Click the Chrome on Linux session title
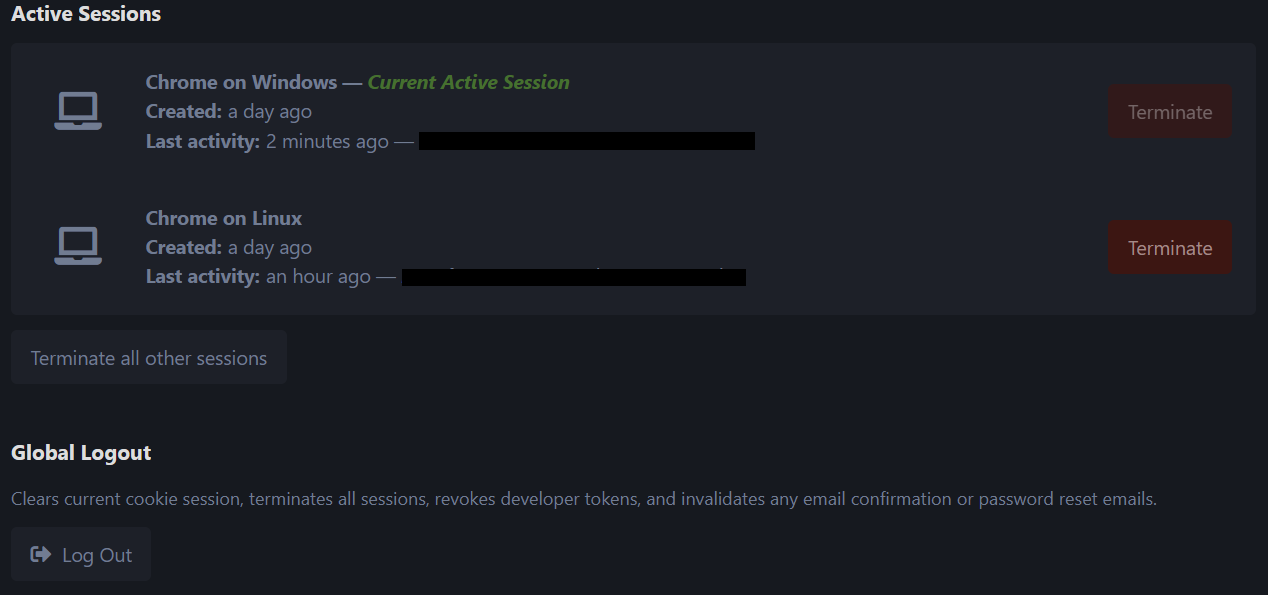1268x595 pixels. point(224,218)
